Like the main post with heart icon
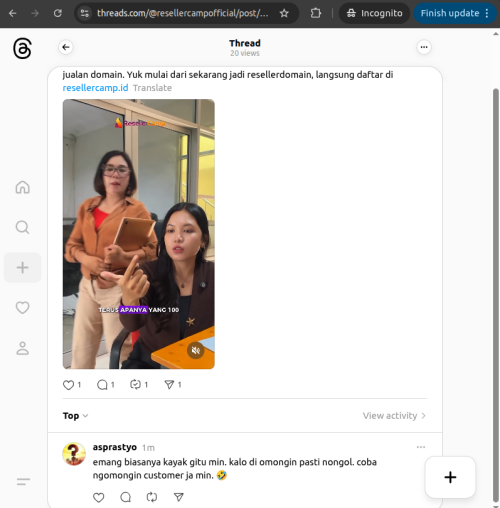This screenshot has width=500, height=508. click(x=69, y=385)
